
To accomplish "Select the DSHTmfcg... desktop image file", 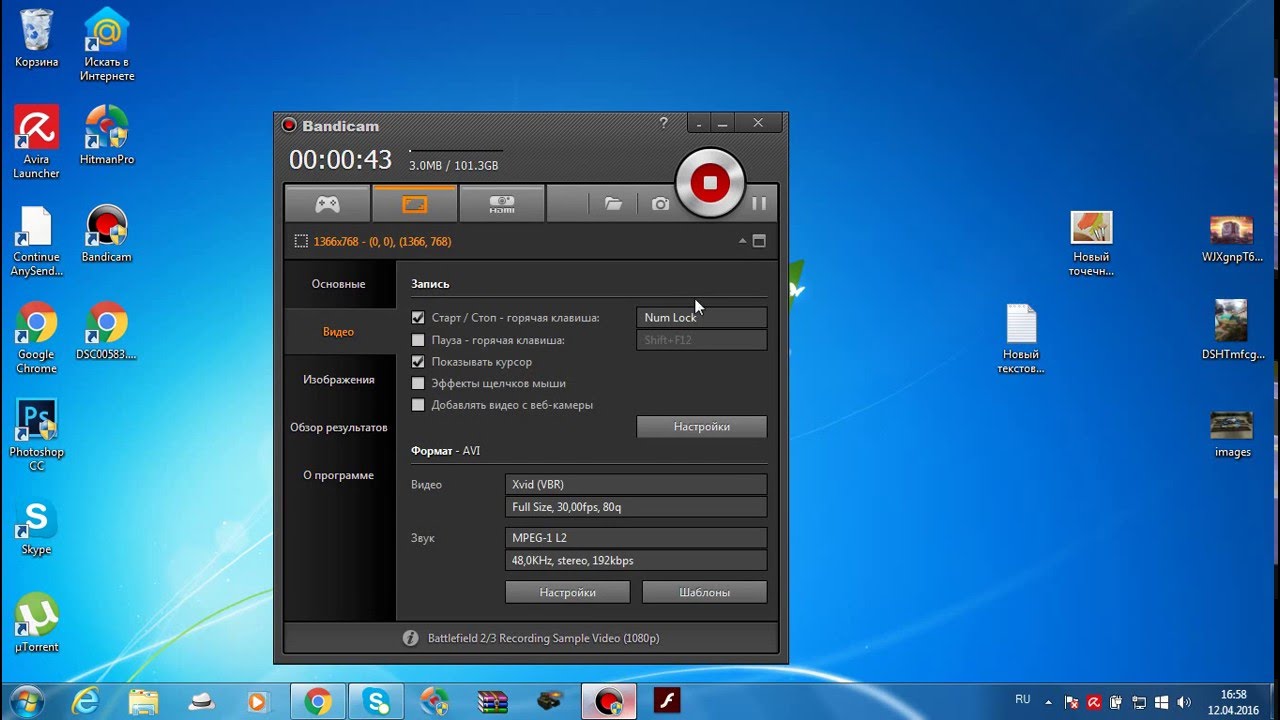I will click(x=1232, y=330).
